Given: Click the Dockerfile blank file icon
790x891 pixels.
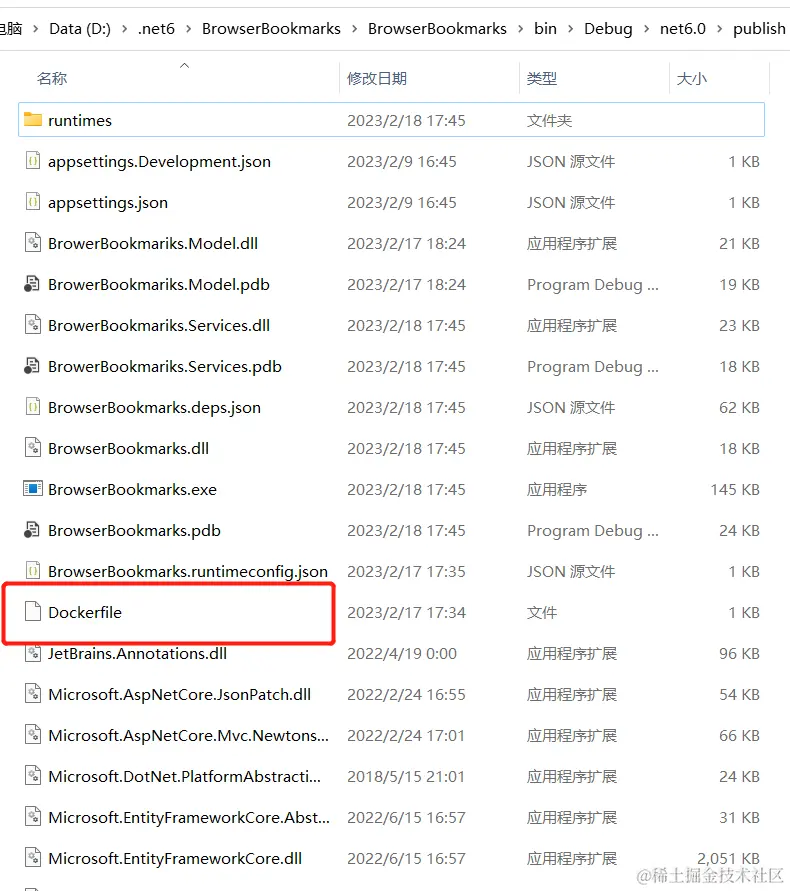Looking at the screenshot, I should tap(33, 612).
